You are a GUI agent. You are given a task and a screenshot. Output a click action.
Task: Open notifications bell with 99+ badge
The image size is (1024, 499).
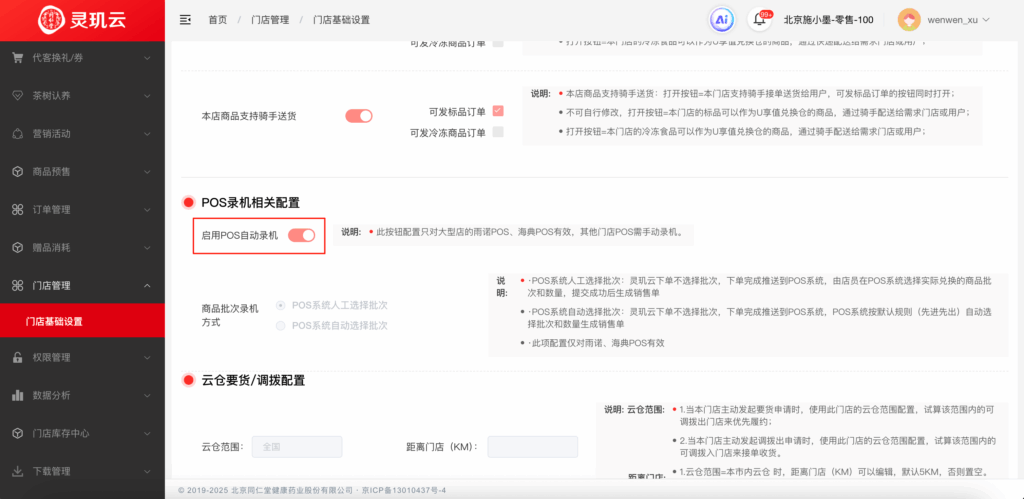pyautogui.click(x=759, y=20)
